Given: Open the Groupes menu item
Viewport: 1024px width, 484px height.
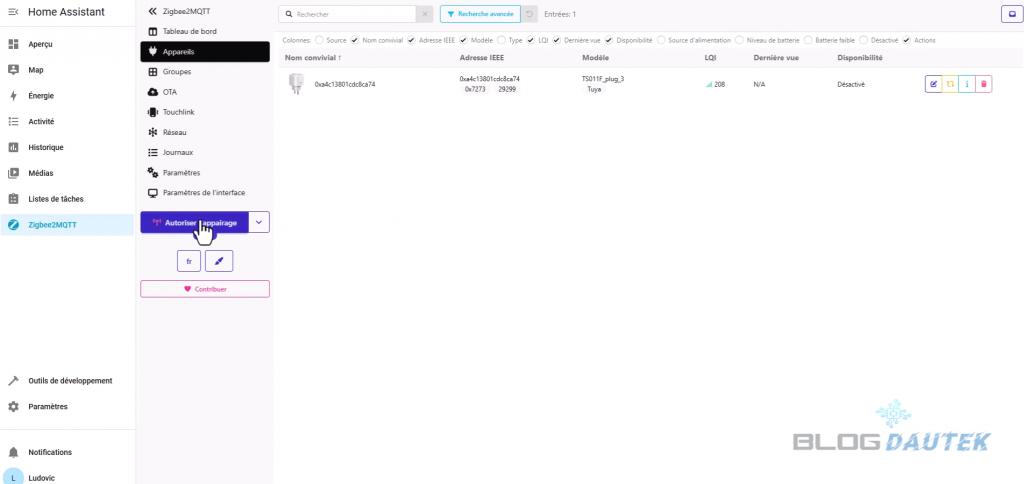Looking at the screenshot, I should click(x=176, y=72).
